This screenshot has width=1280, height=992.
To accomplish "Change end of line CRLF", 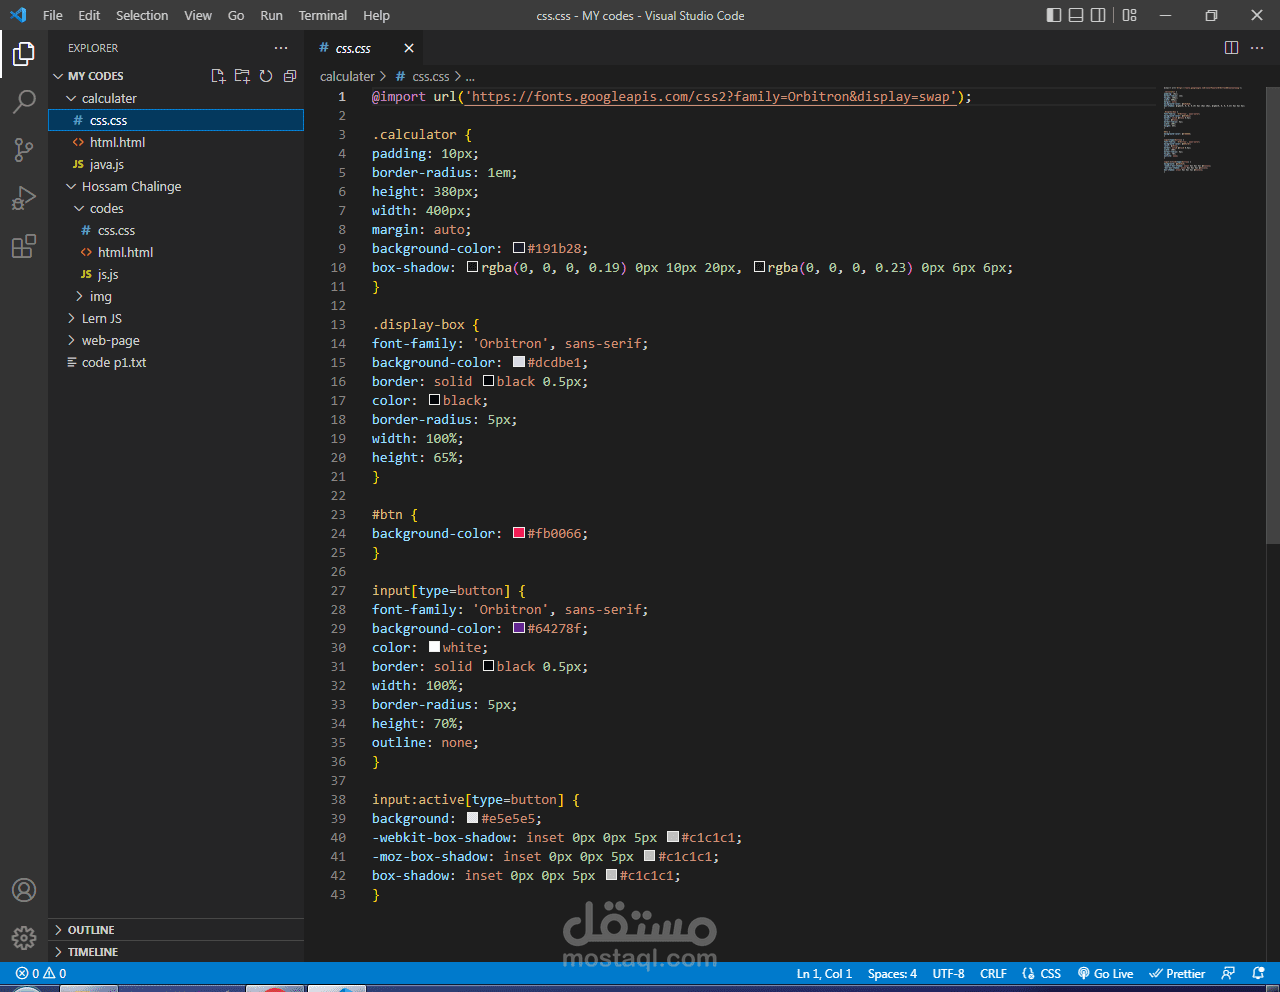I will pyautogui.click(x=993, y=973).
